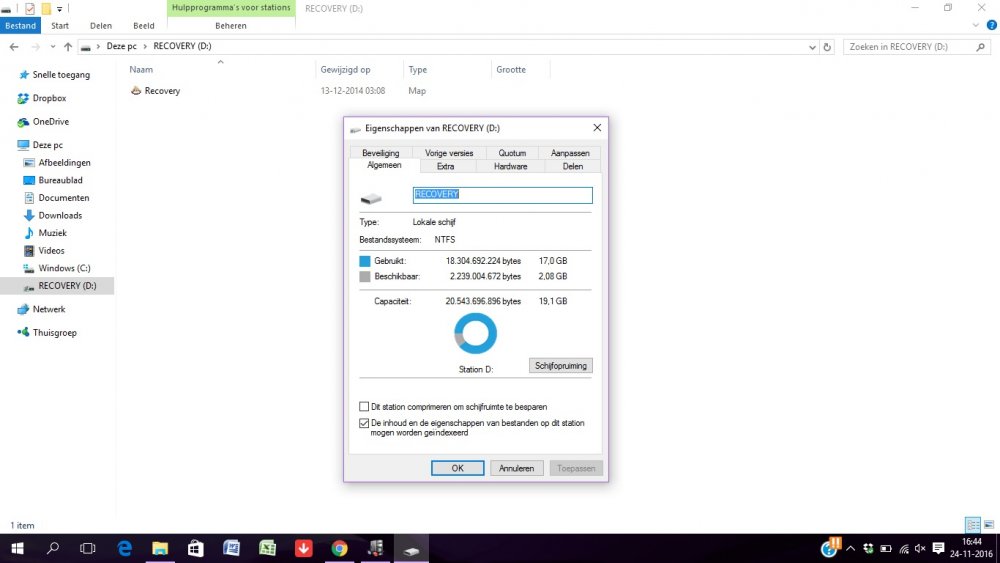Open the Windows Start menu
The image size is (1000, 563).
[17, 548]
